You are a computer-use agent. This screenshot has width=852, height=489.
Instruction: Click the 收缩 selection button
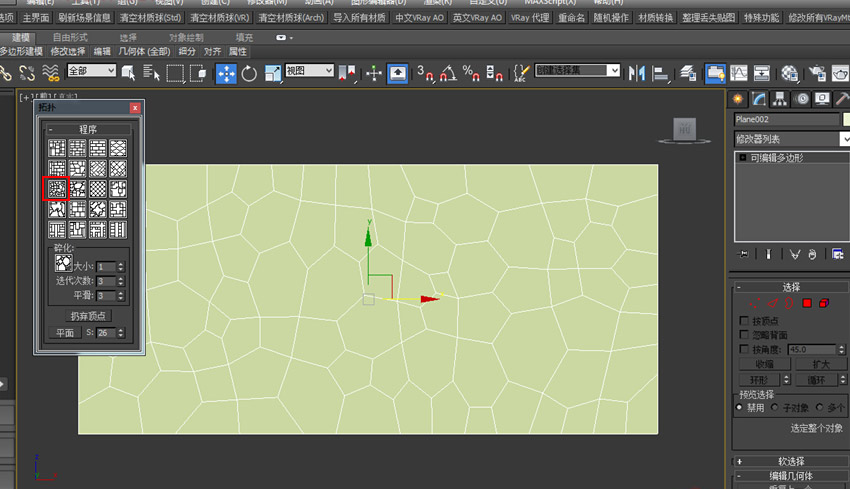click(765, 364)
